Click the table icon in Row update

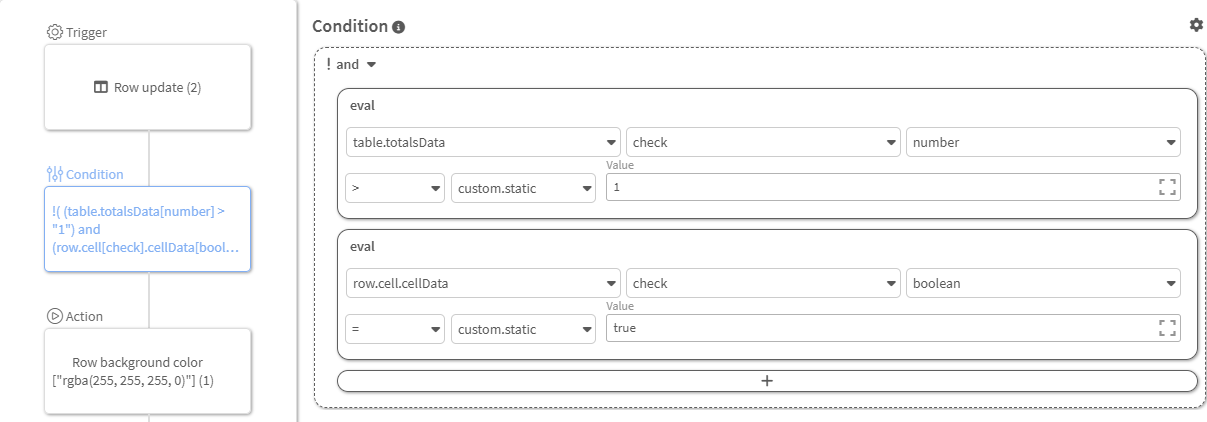(x=101, y=87)
